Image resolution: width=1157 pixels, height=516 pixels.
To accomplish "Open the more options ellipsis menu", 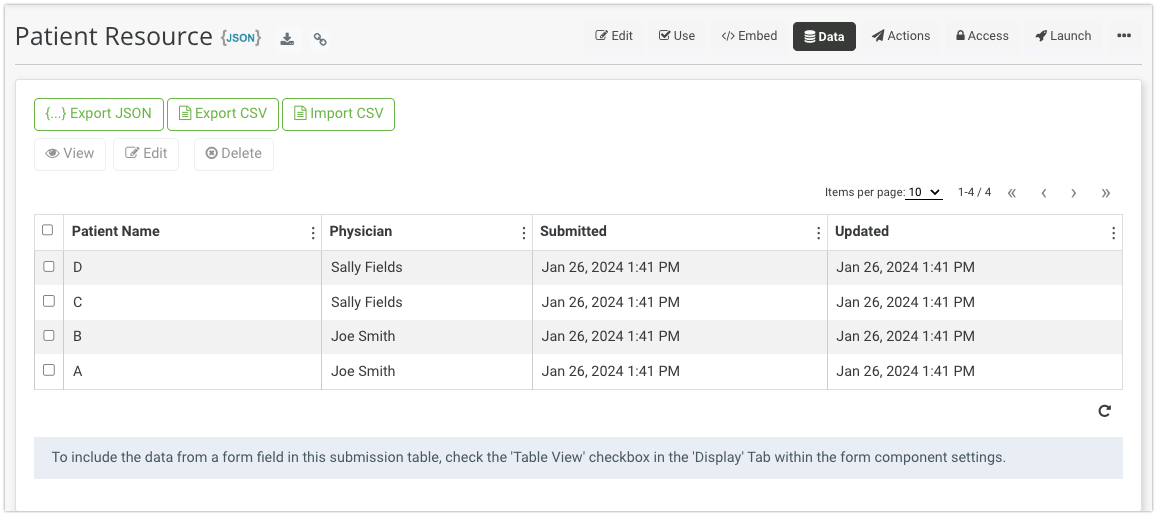I will (1124, 36).
